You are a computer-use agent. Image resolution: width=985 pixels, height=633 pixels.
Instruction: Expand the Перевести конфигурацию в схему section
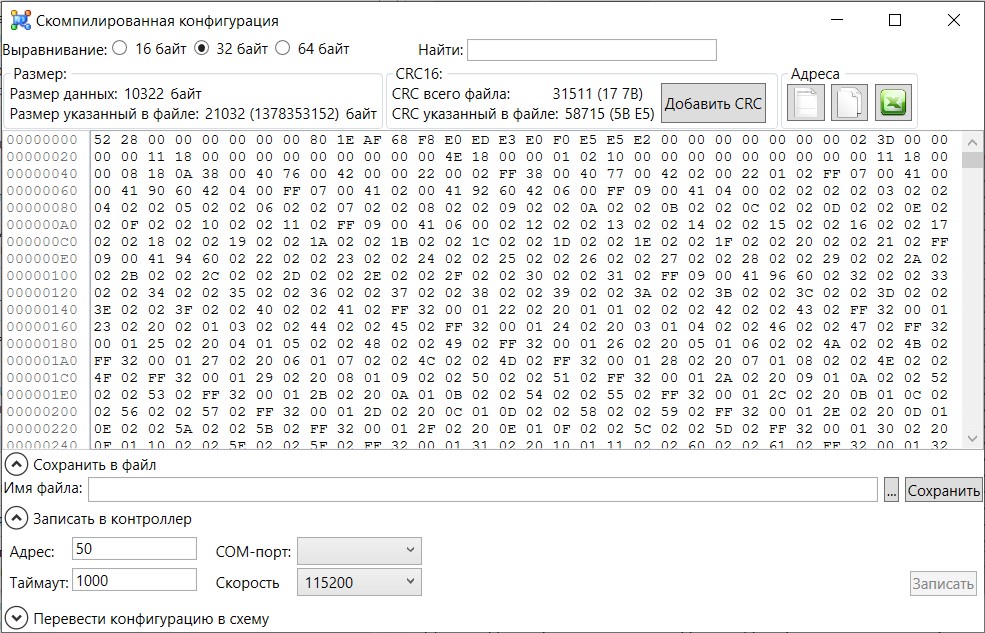tap(16, 618)
